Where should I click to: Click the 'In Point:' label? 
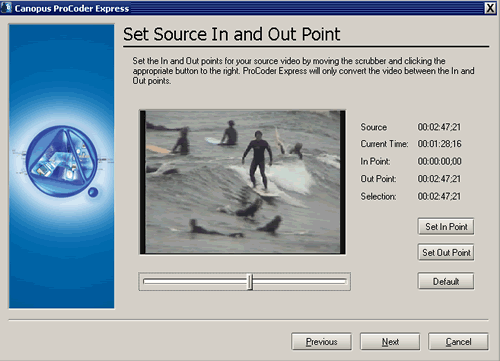click(375, 161)
